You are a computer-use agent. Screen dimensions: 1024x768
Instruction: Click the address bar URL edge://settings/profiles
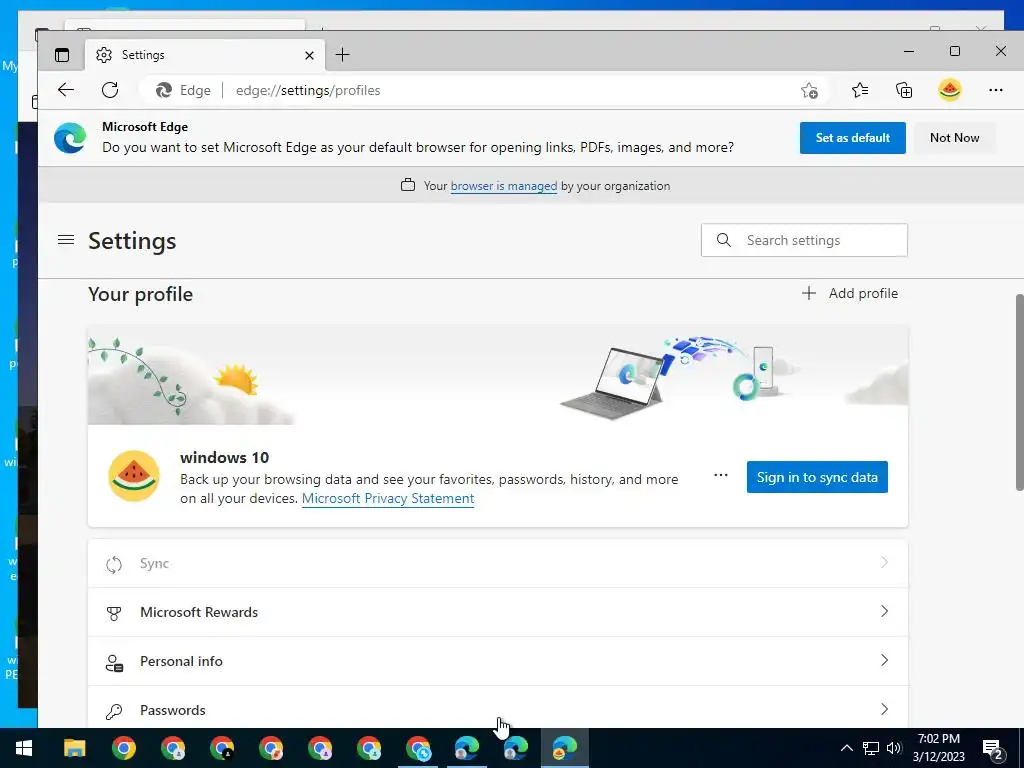pos(308,90)
